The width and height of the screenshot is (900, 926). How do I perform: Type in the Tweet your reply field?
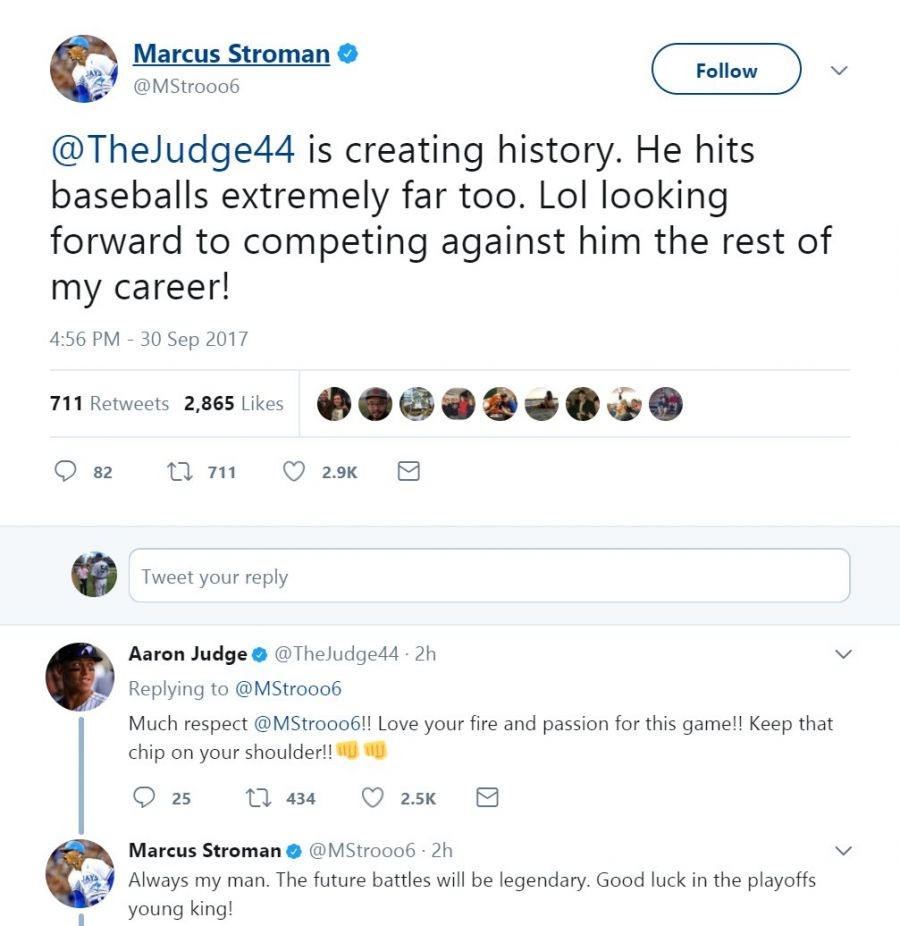pyautogui.click(x=489, y=576)
